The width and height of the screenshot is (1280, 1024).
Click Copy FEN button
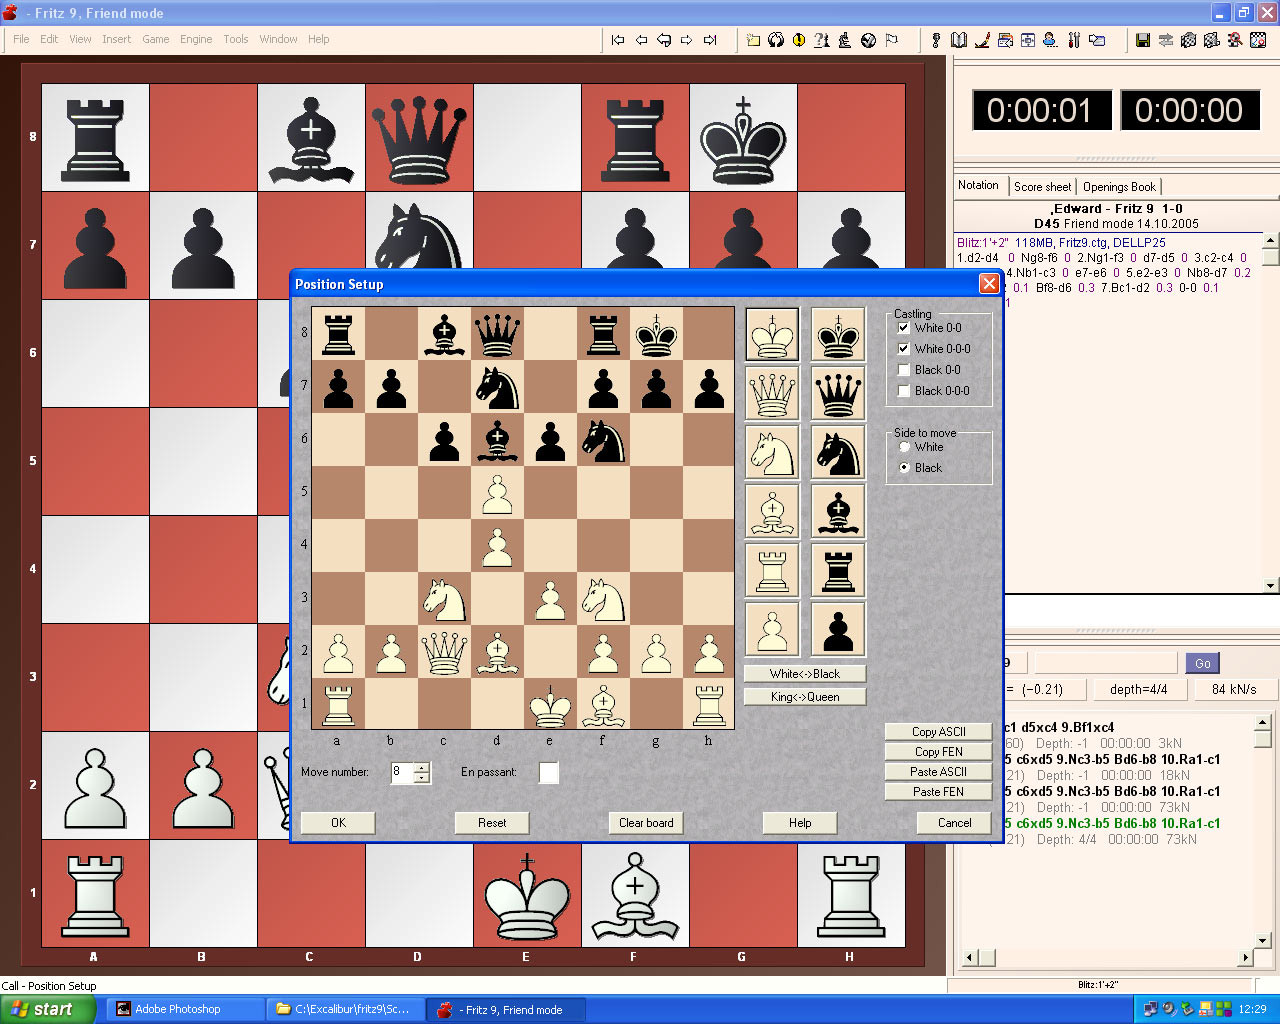938,752
